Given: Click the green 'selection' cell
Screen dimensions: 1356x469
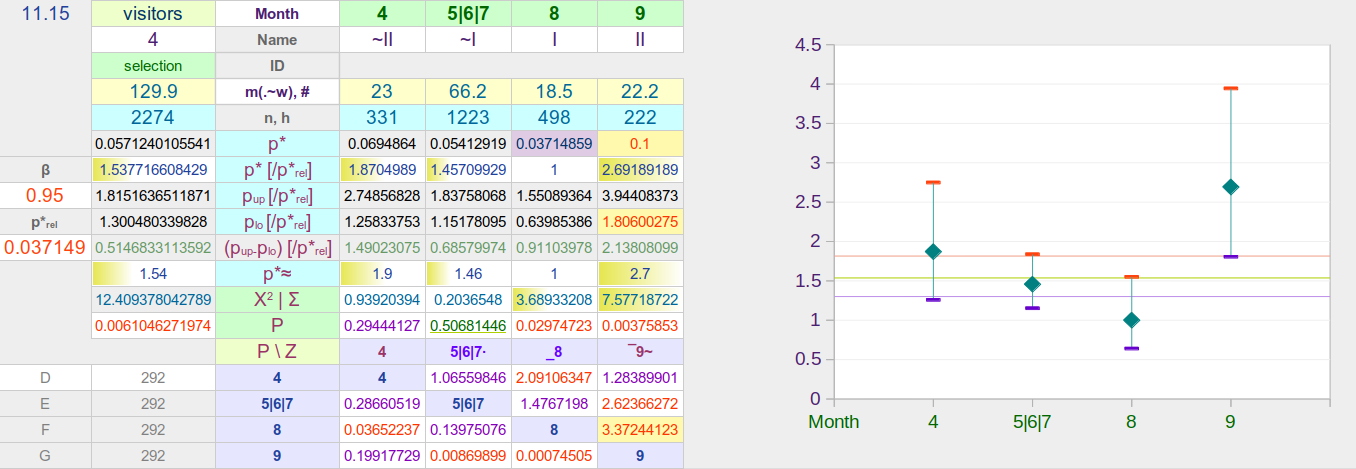Looking at the screenshot, I should (153, 66).
